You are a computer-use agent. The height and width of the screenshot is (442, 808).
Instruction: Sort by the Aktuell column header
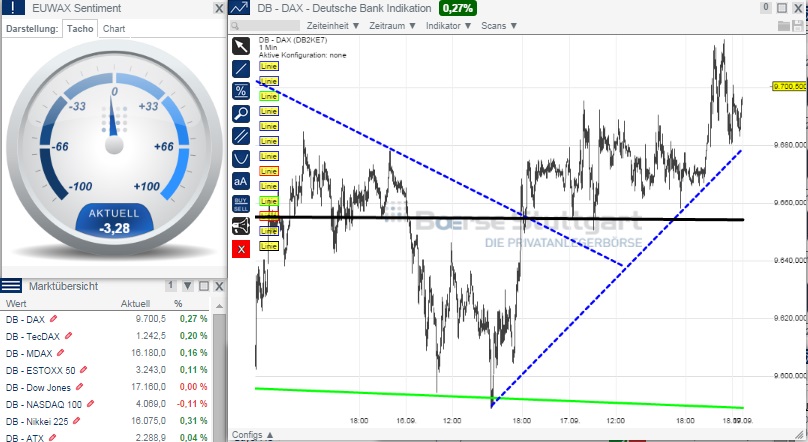tap(136, 303)
